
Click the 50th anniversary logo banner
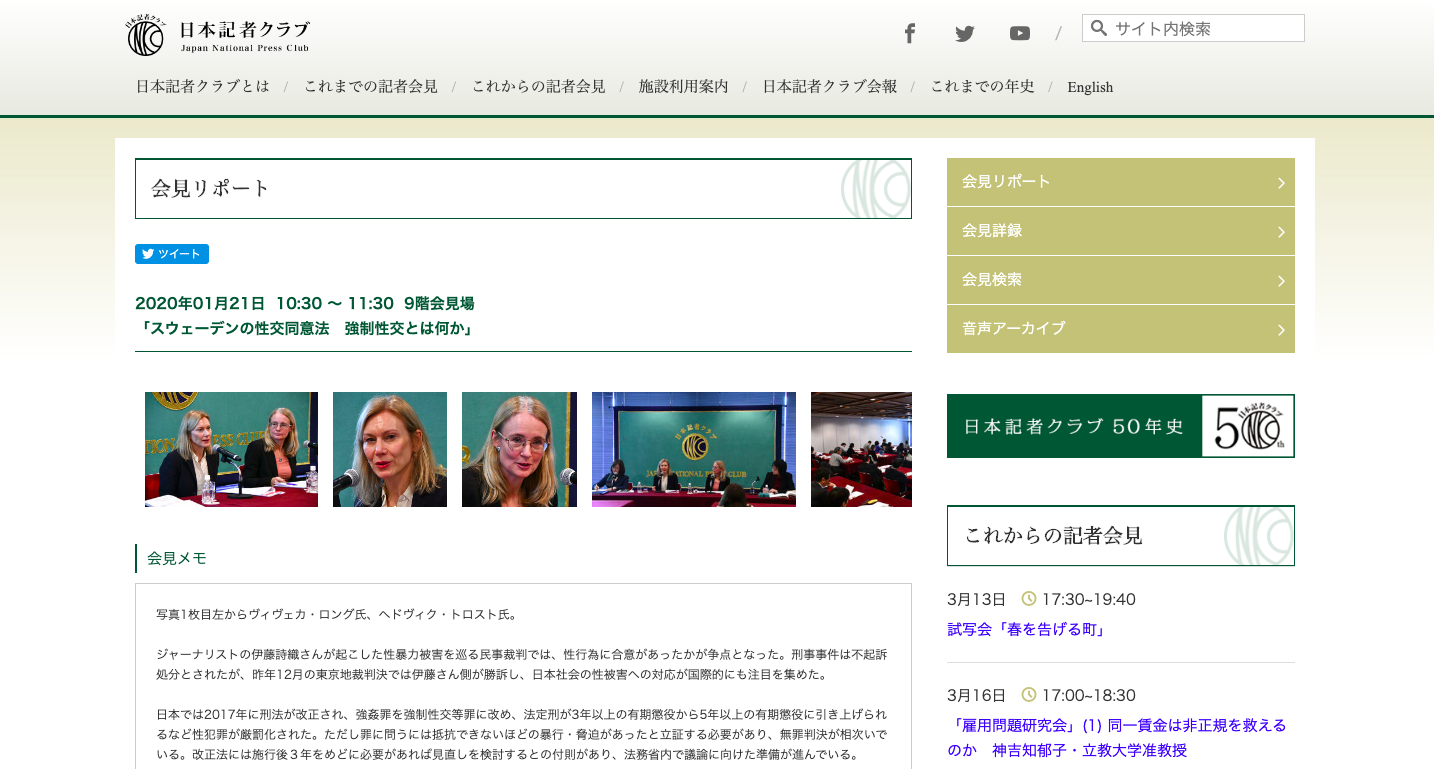tap(1120, 426)
